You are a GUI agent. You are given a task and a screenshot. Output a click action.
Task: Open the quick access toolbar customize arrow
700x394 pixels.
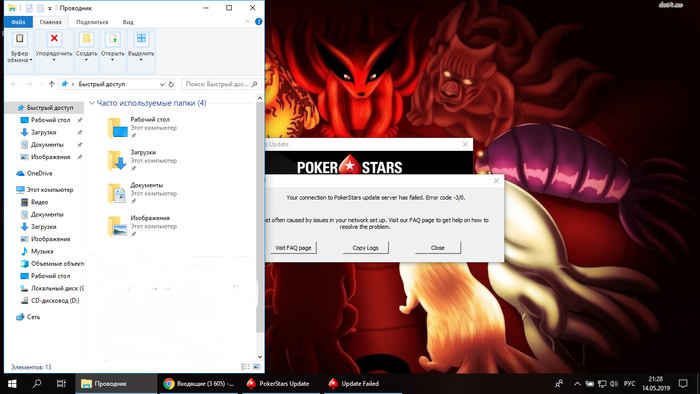(x=50, y=8)
